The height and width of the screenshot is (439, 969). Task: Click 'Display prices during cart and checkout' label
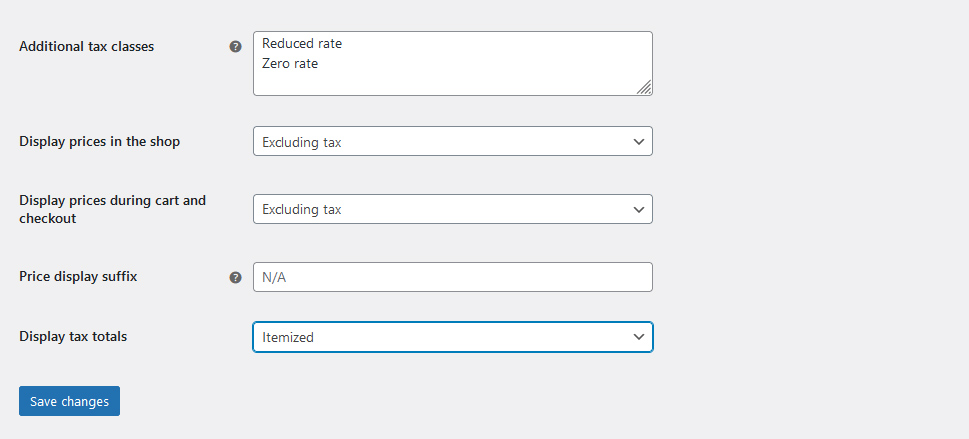point(112,209)
